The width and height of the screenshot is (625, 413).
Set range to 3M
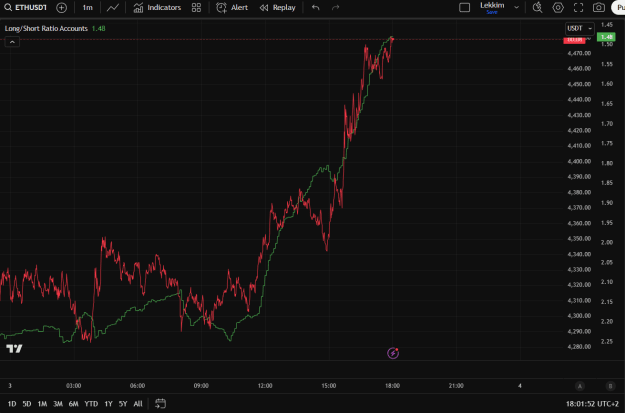pos(58,404)
